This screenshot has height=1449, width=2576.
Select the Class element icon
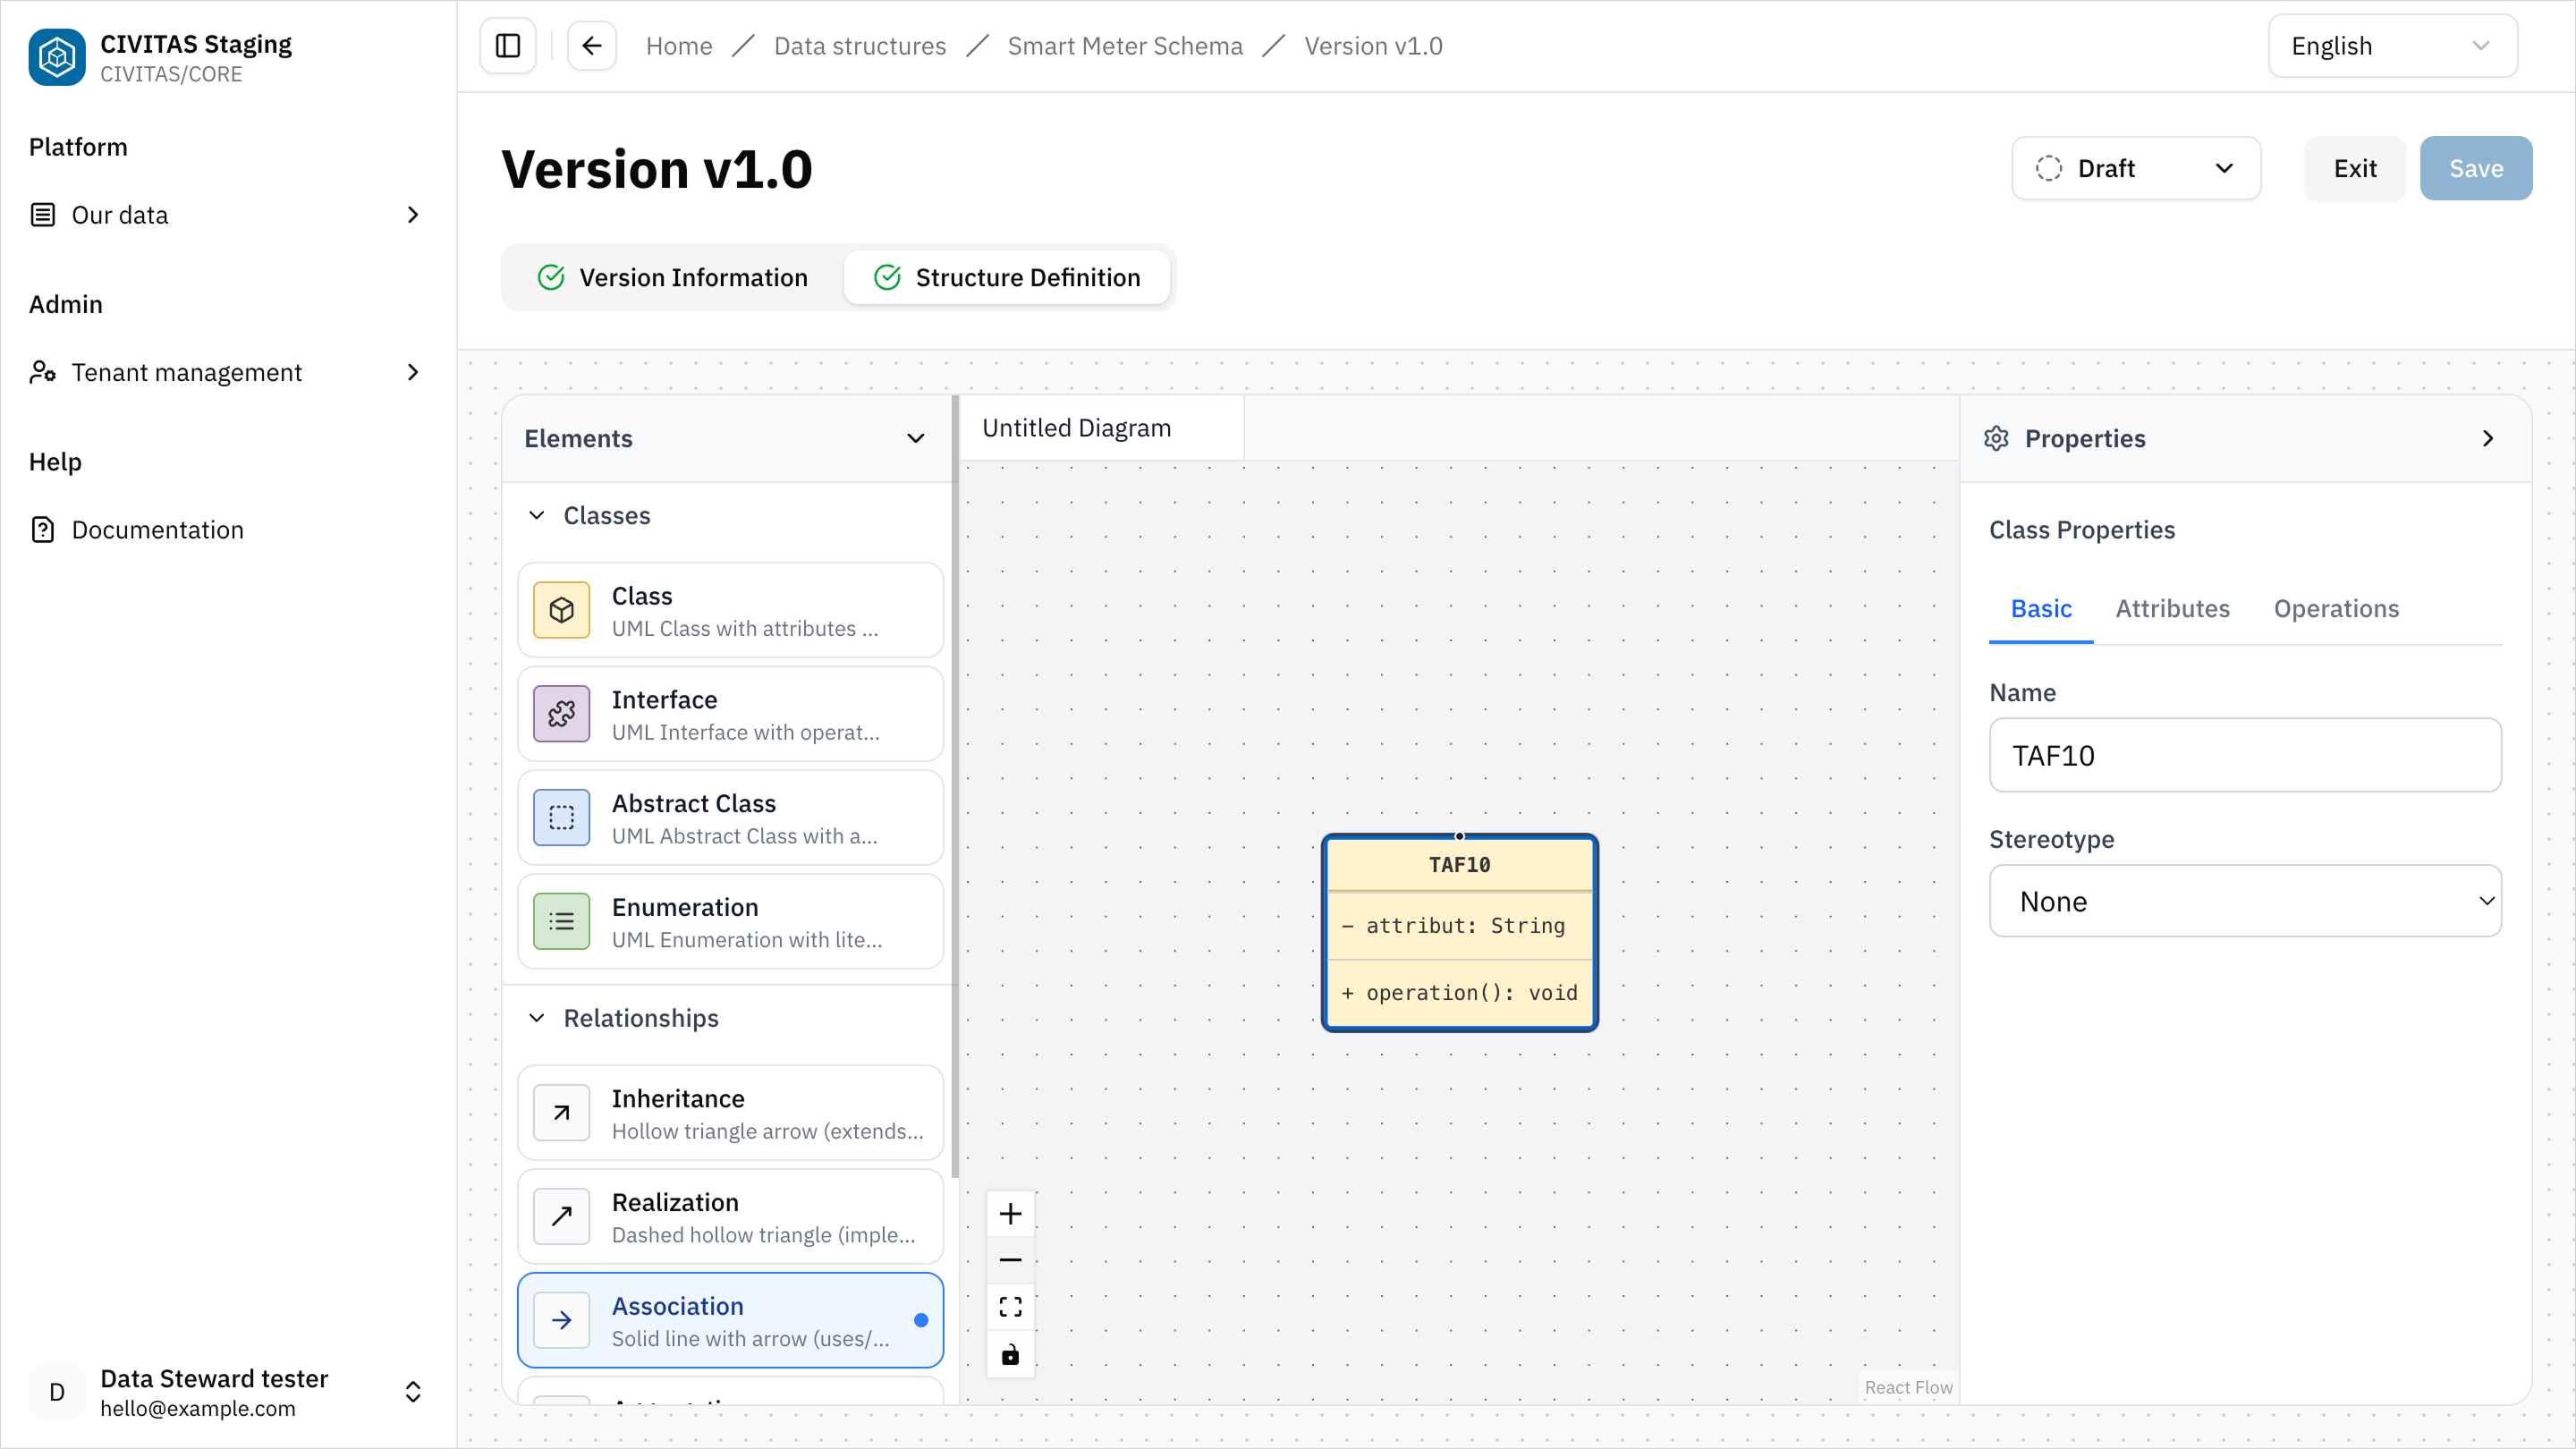[561, 610]
